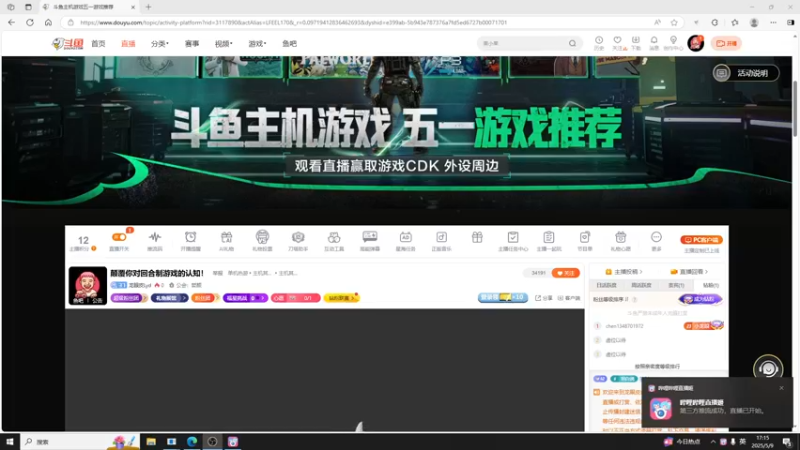Open the 更多 ellipsis icon
The width and height of the screenshot is (800, 450).
(656, 237)
